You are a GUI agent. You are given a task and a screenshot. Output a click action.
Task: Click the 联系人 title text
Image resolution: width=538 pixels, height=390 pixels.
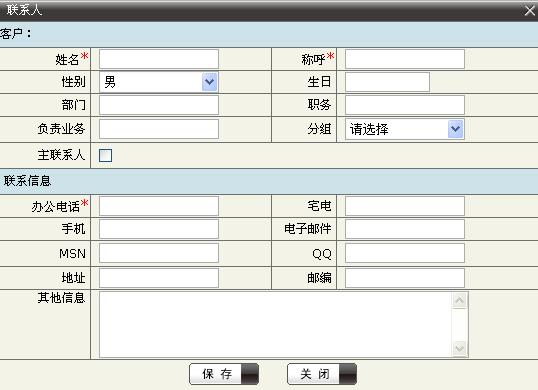coord(24,10)
